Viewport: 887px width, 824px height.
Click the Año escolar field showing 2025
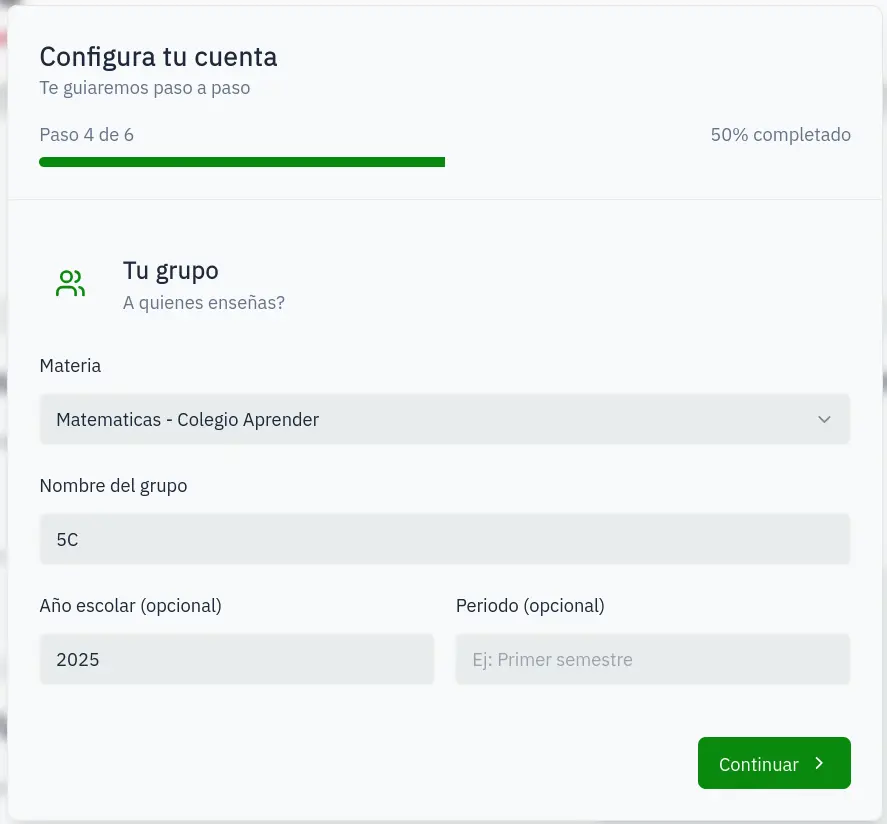click(x=237, y=659)
